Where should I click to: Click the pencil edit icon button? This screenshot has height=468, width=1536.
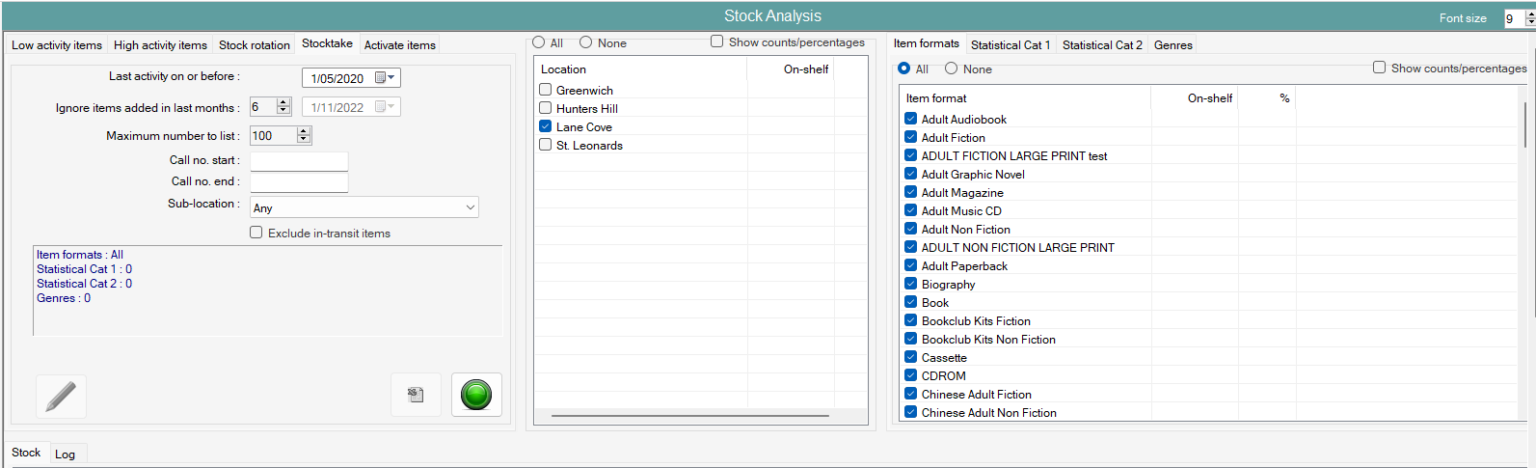pyautogui.click(x=60, y=395)
